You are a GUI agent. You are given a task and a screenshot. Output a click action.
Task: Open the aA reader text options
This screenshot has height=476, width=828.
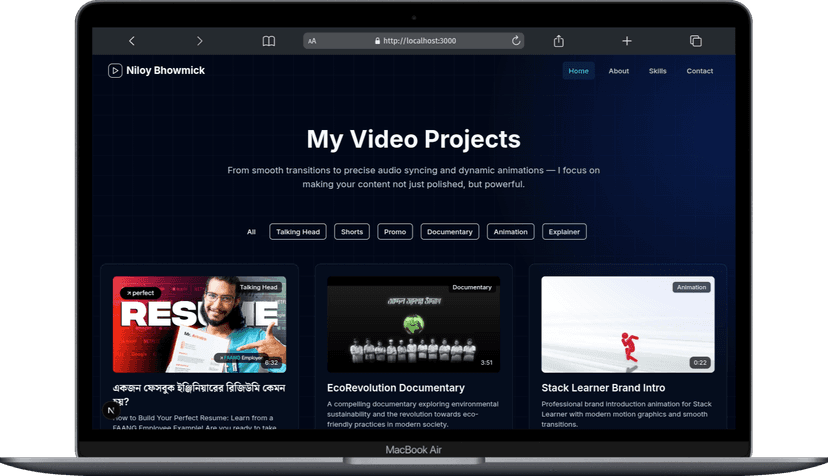pos(313,41)
